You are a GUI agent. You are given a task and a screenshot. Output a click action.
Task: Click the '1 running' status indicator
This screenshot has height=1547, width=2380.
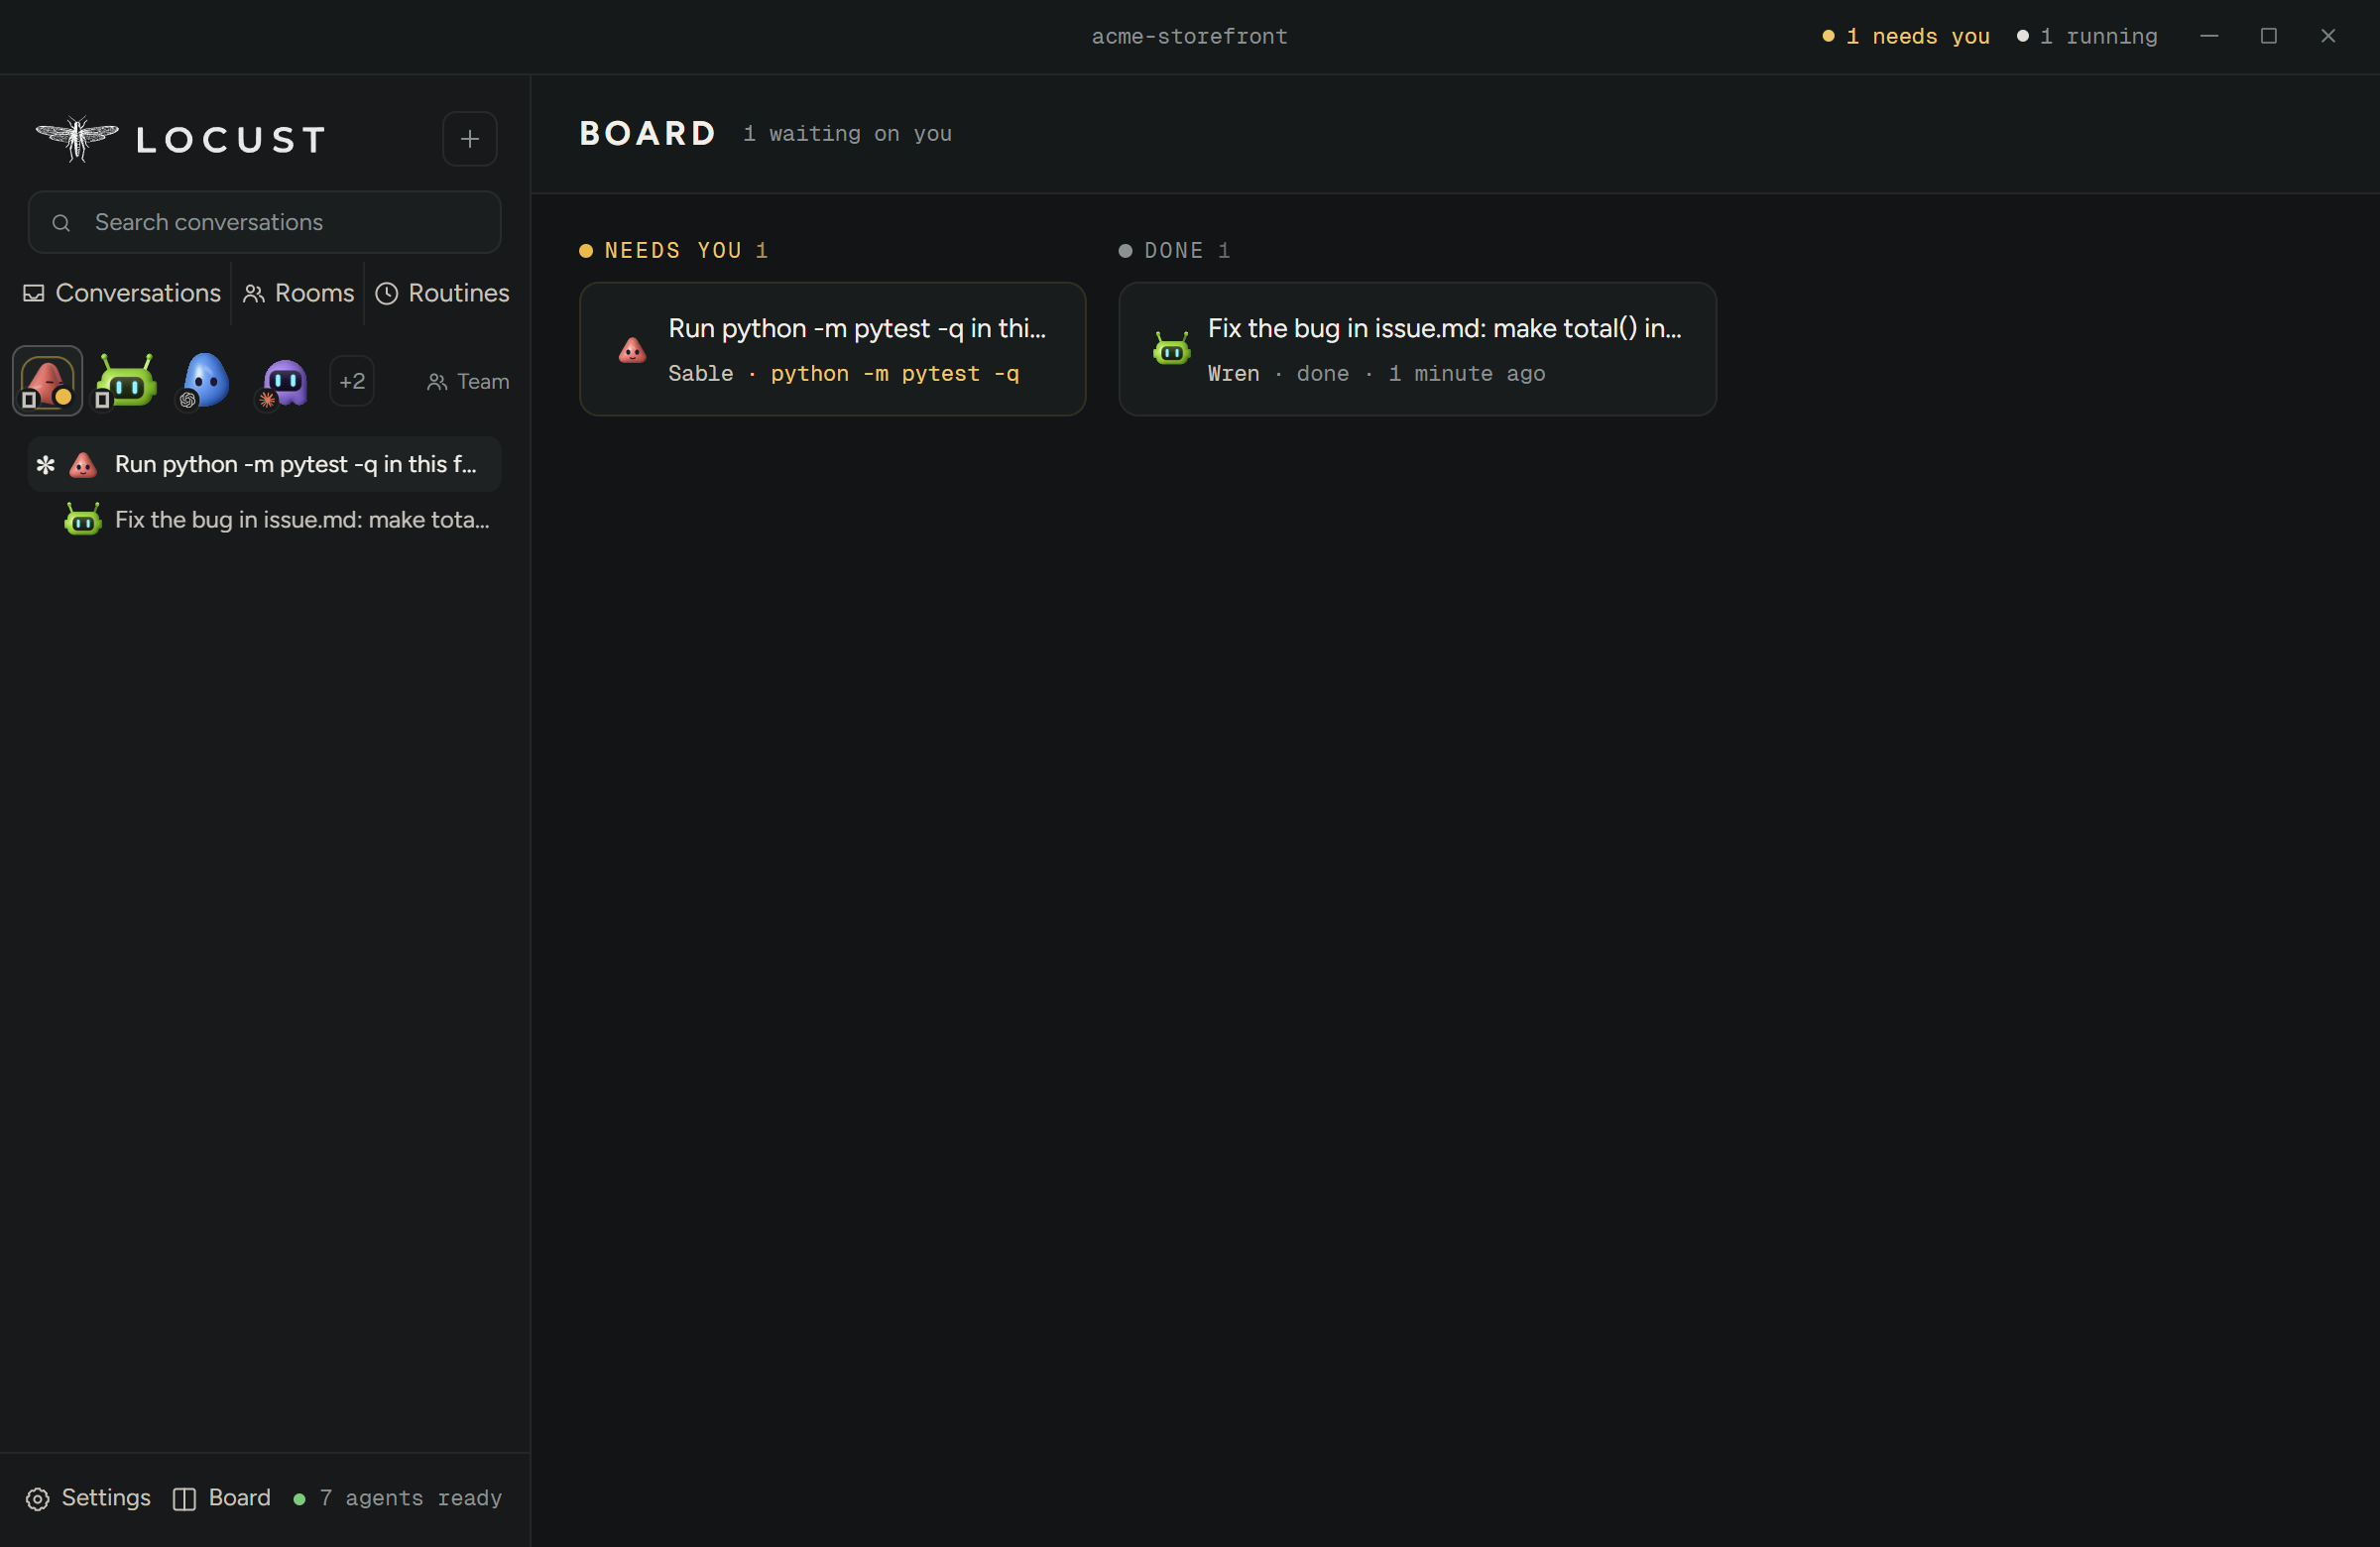2087,36
